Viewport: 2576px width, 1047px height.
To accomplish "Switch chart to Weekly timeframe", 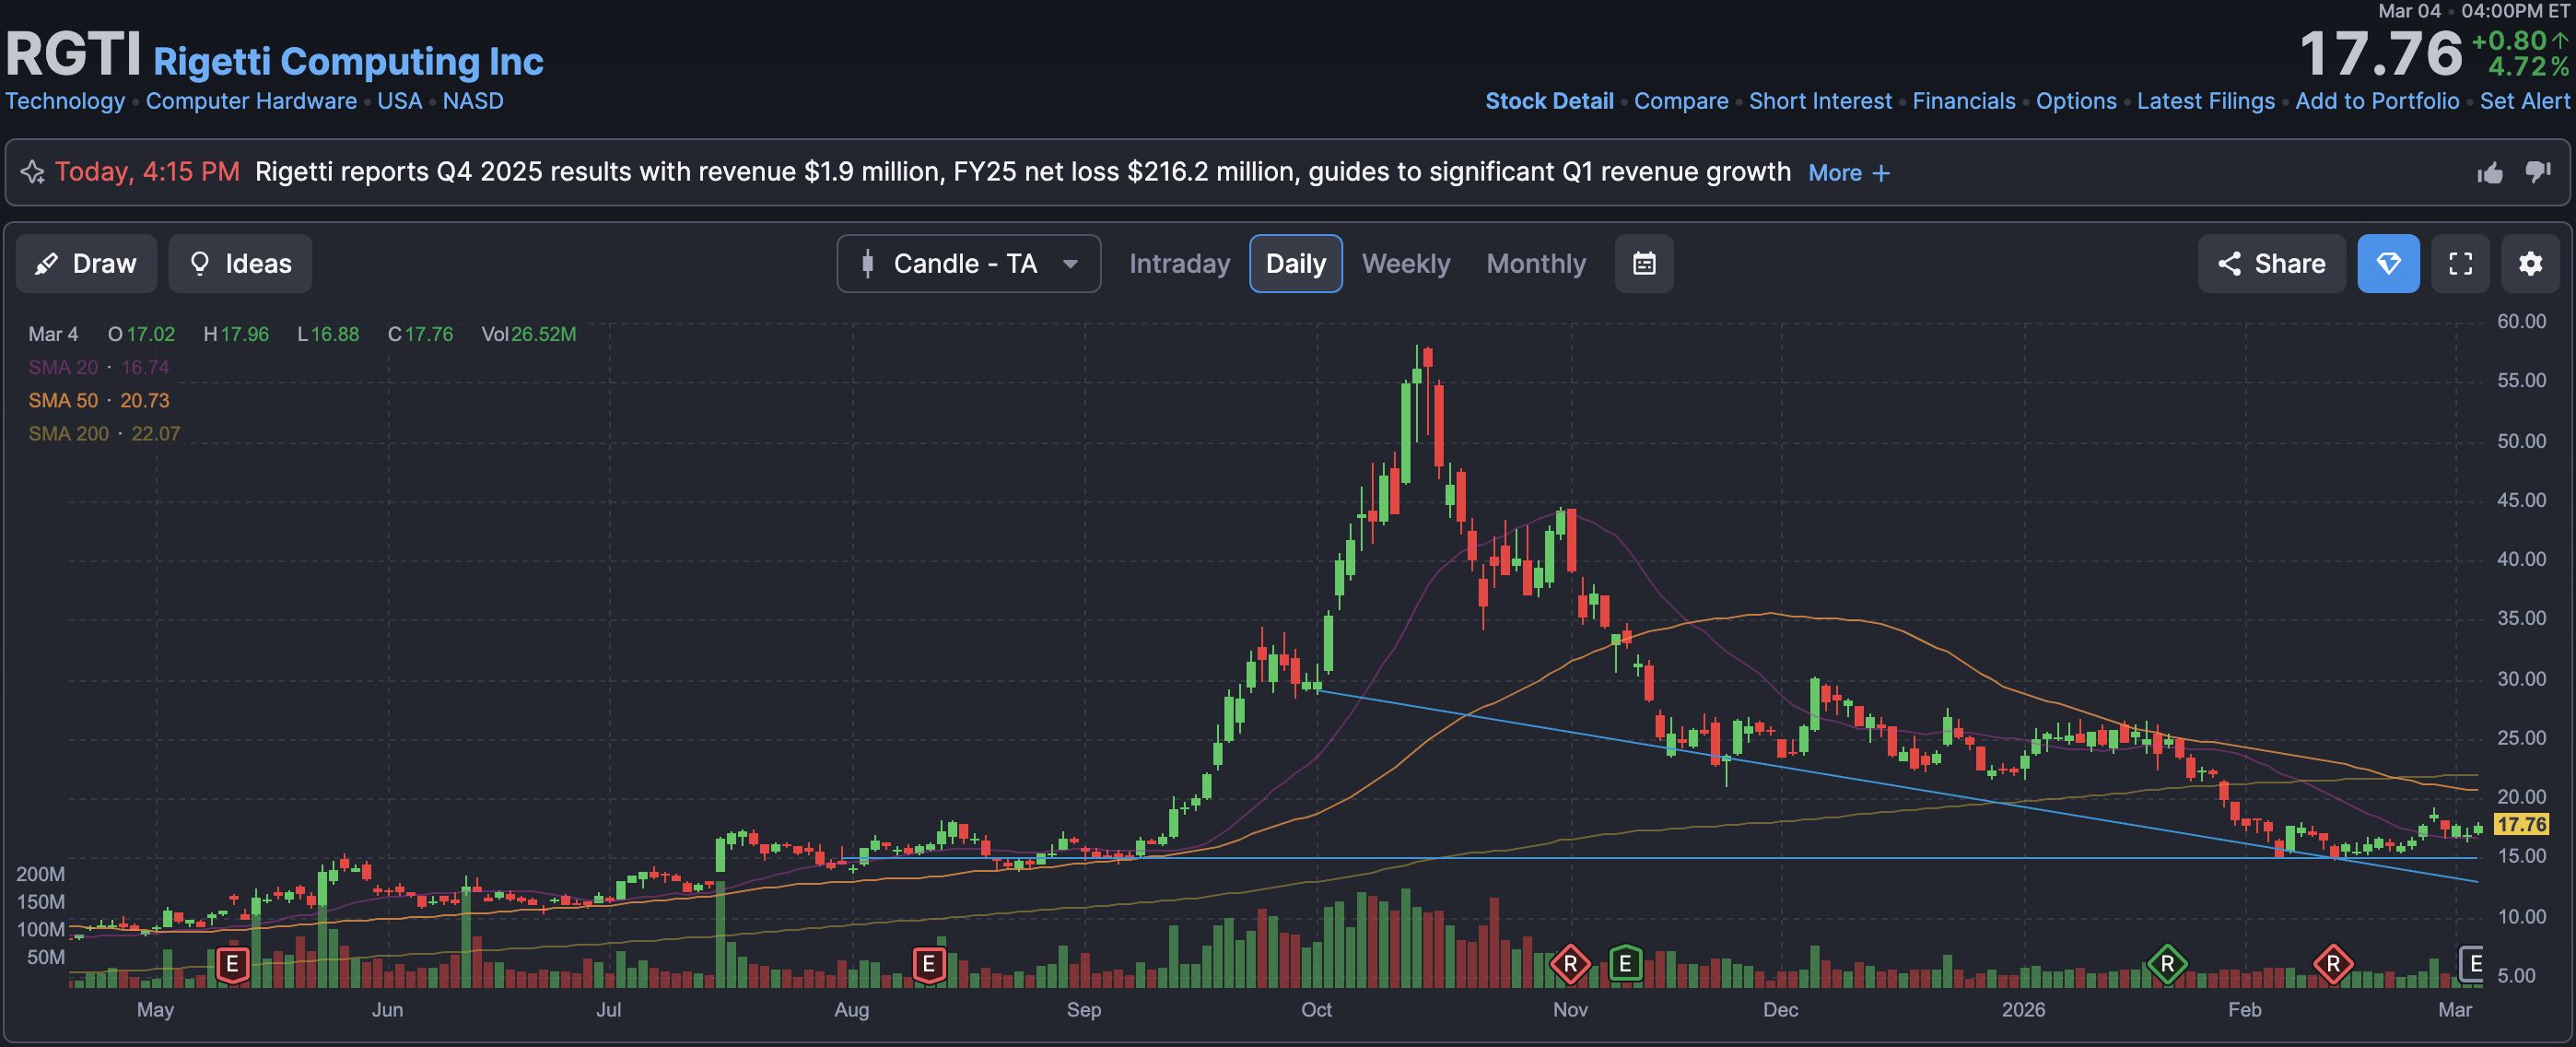I will click(1405, 264).
